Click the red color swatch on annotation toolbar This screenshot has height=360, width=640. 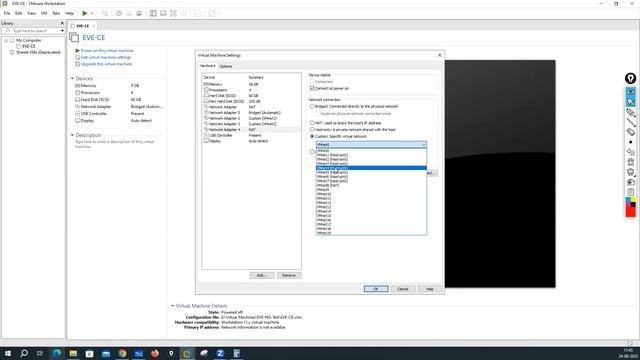[631, 212]
